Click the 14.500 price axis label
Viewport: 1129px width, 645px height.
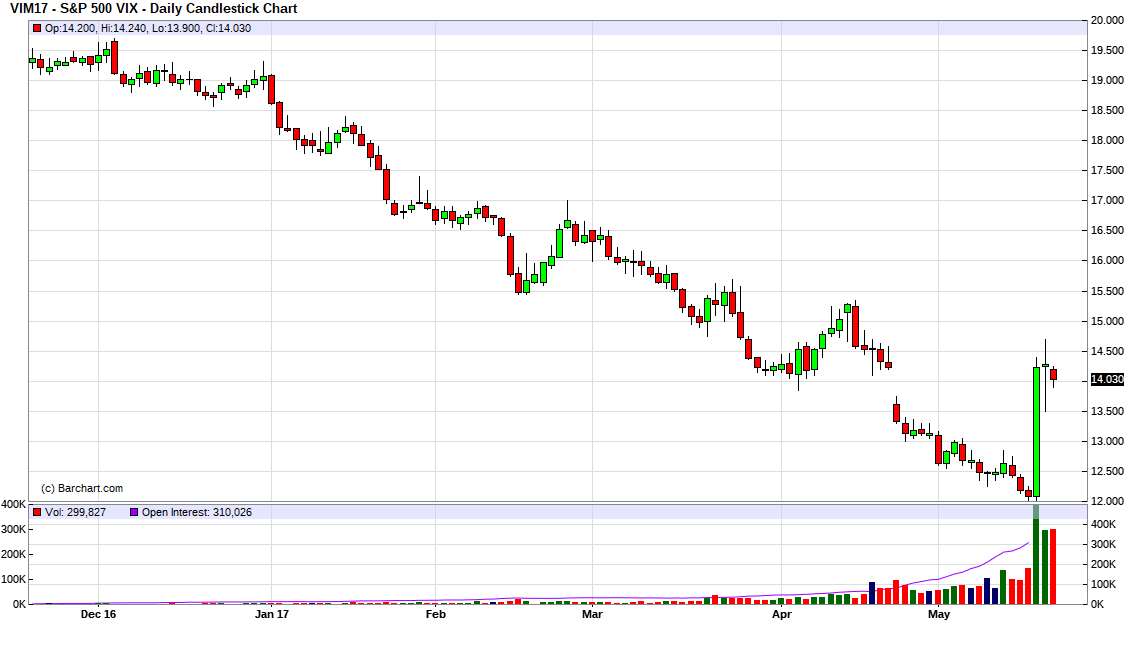(x=1107, y=351)
